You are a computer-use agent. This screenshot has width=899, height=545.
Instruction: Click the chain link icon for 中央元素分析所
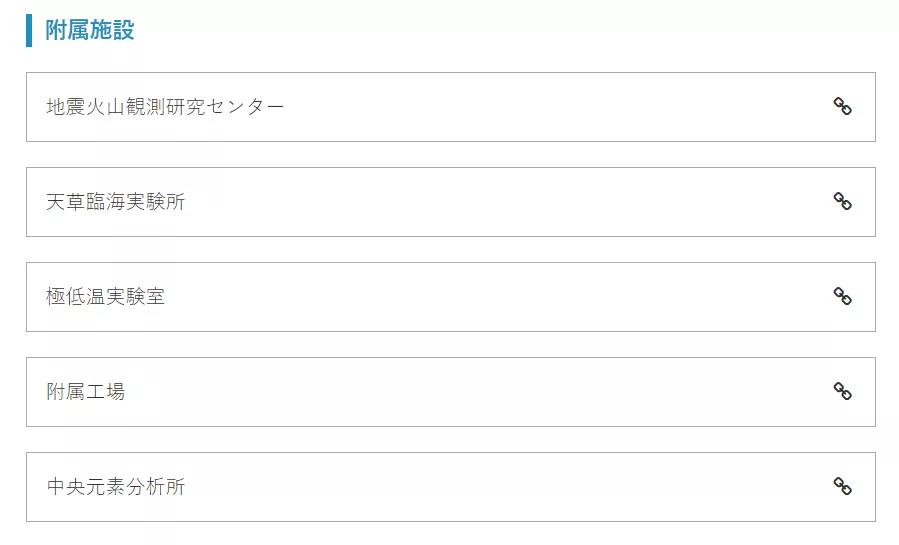pyautogui.click(x=842, y=487)
